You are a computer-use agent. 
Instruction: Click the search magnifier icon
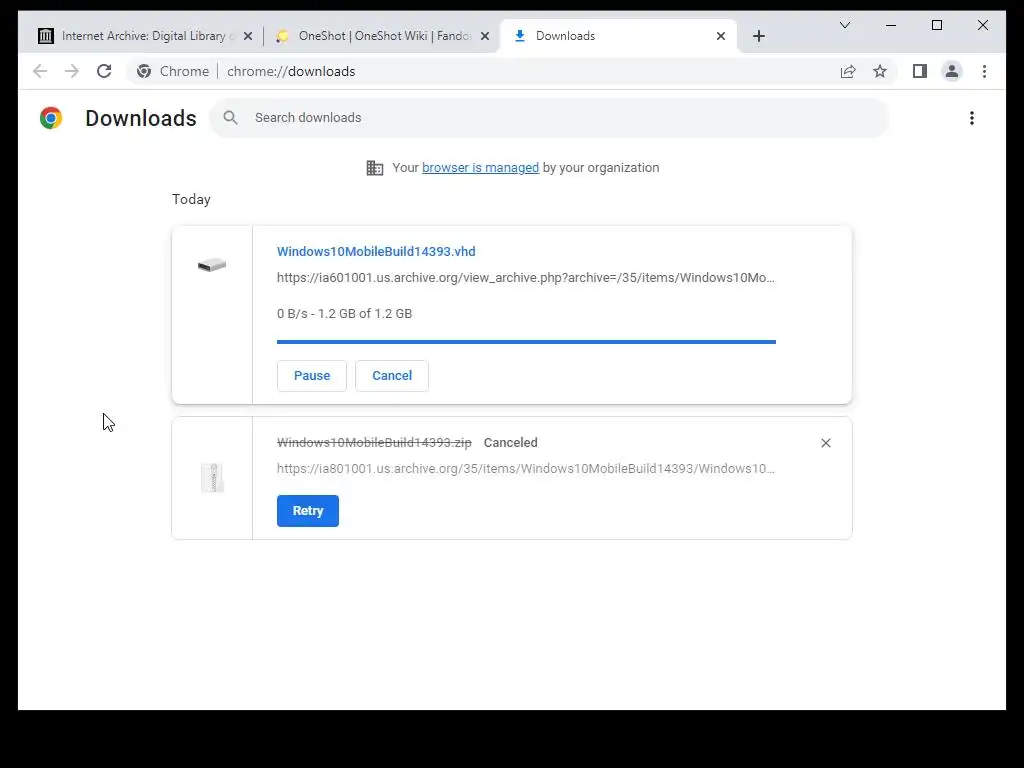click(230, 118)
